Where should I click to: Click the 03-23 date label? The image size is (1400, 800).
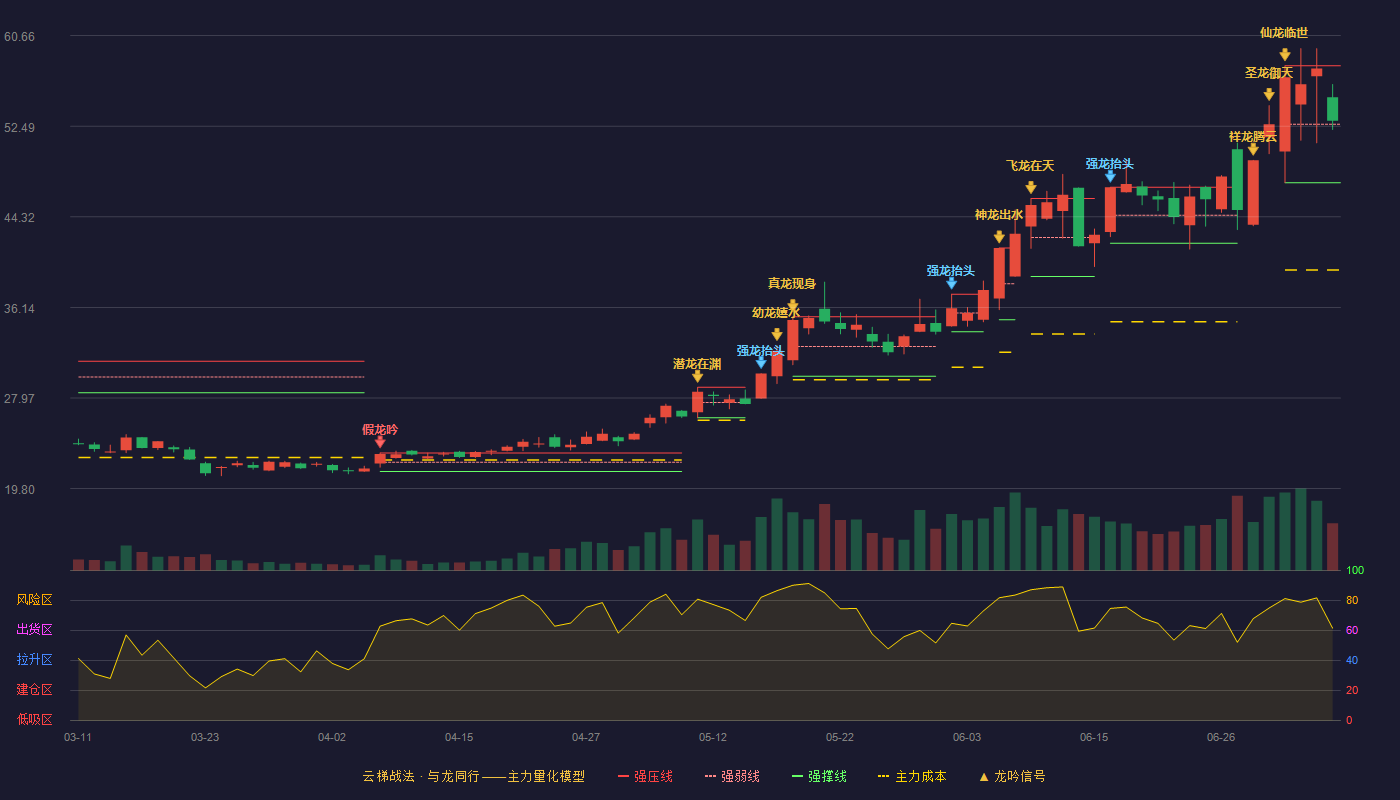[205, 737]
